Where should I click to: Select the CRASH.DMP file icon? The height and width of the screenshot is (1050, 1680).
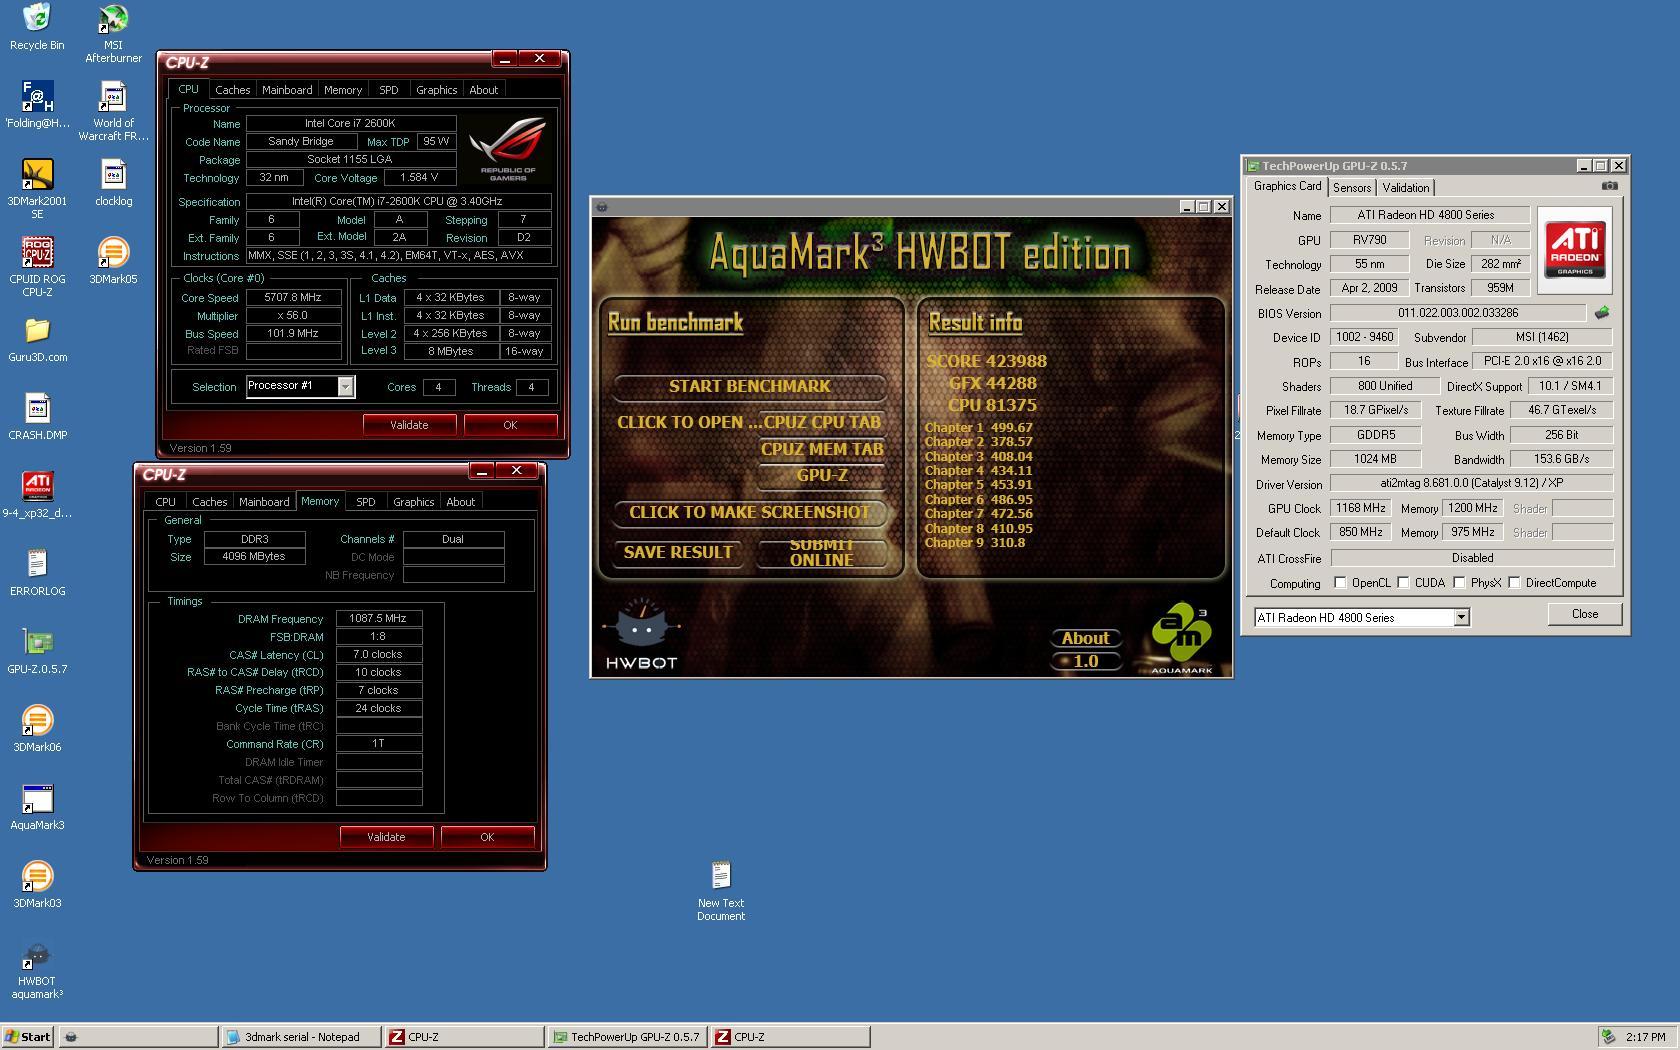click(37, 417)
